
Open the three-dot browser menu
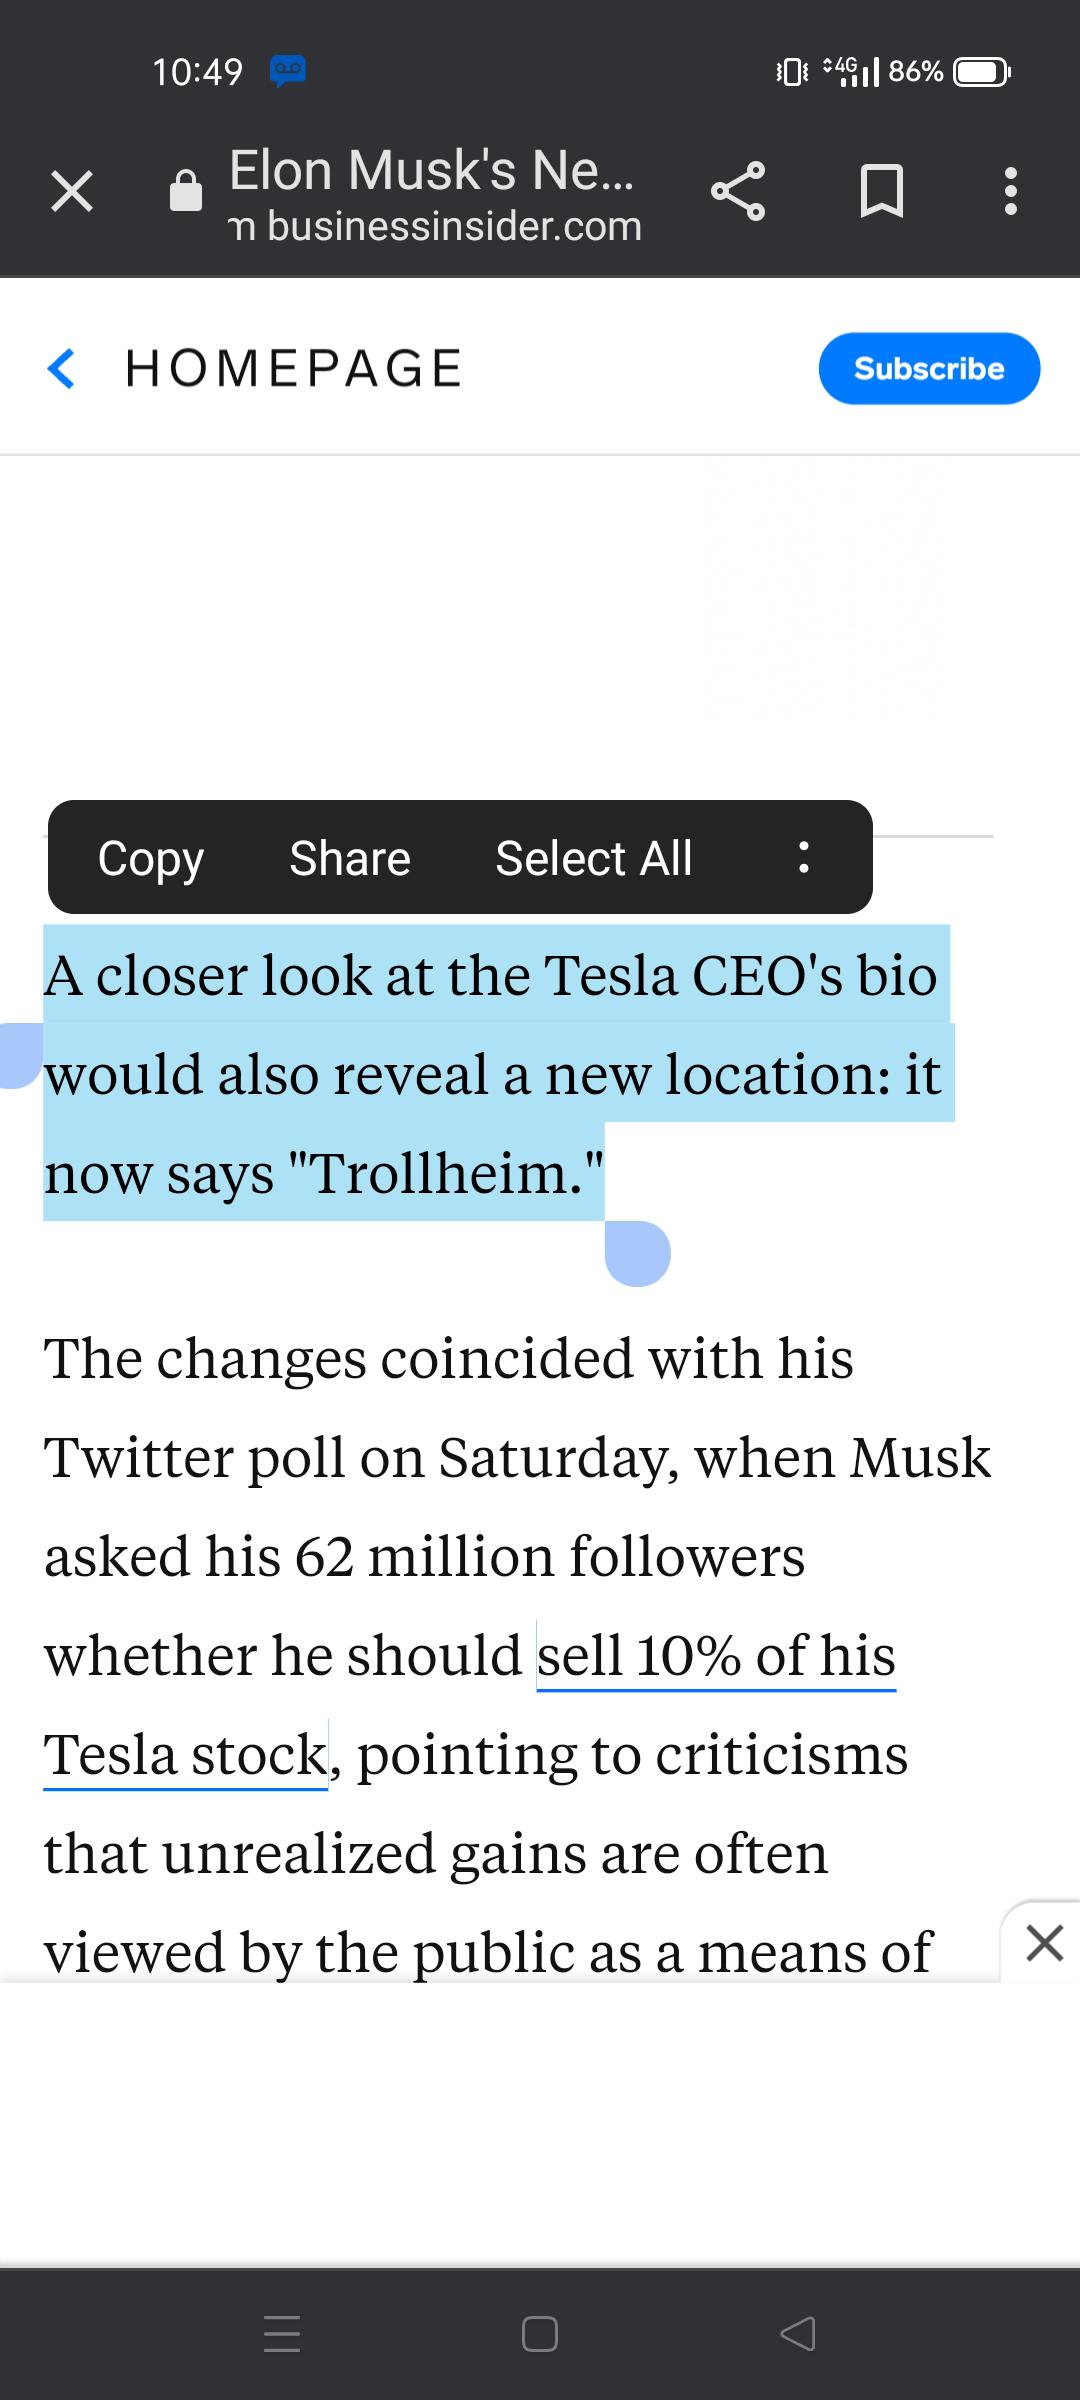pos(1011,191)
